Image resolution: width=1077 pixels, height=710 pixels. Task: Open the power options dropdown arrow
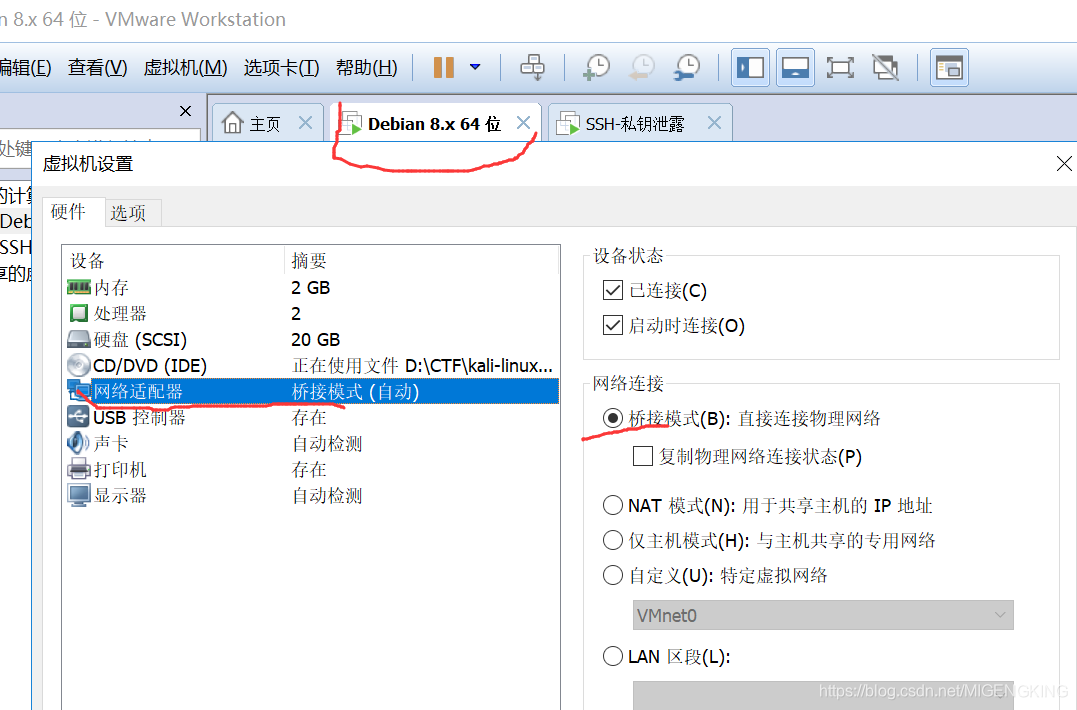point(475,67)
